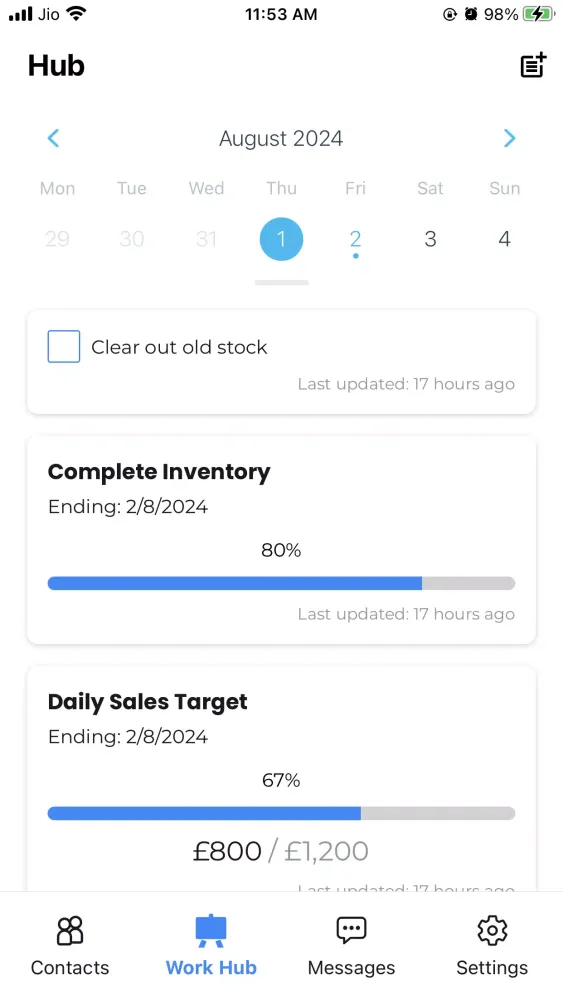The image size is (563, 1000).
Task: Tap the 67% Daily Sales Target progress bar
Action: click(281, 813)
